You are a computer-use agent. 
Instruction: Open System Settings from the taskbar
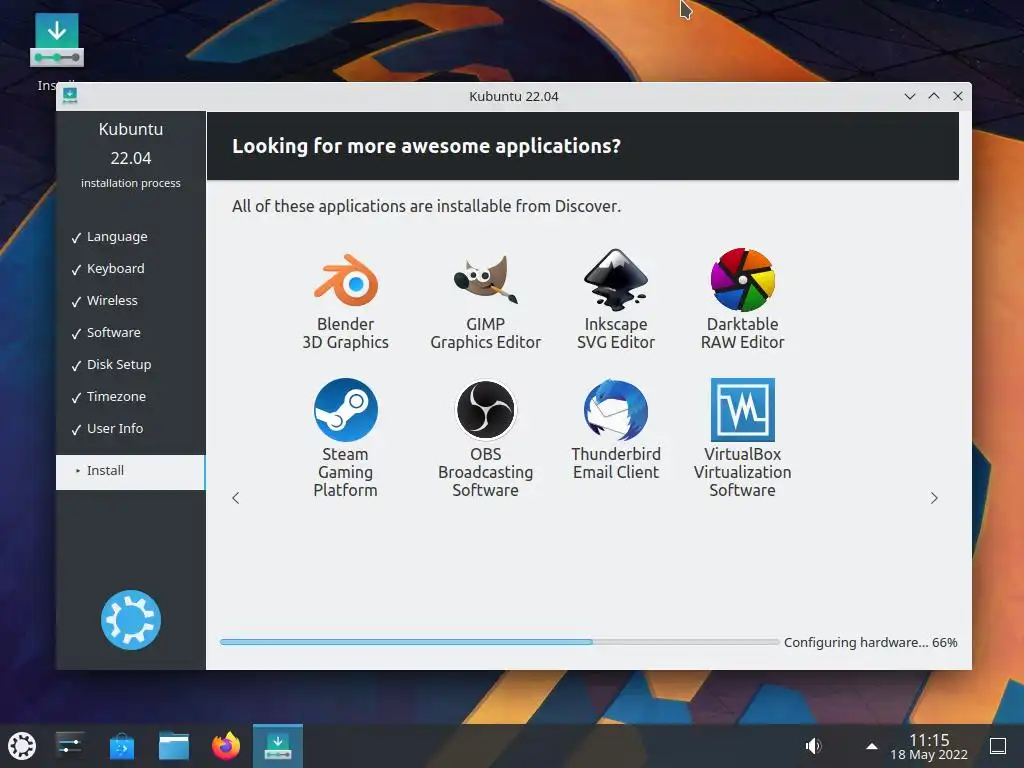pyautogui.click(x=69, y=746)
